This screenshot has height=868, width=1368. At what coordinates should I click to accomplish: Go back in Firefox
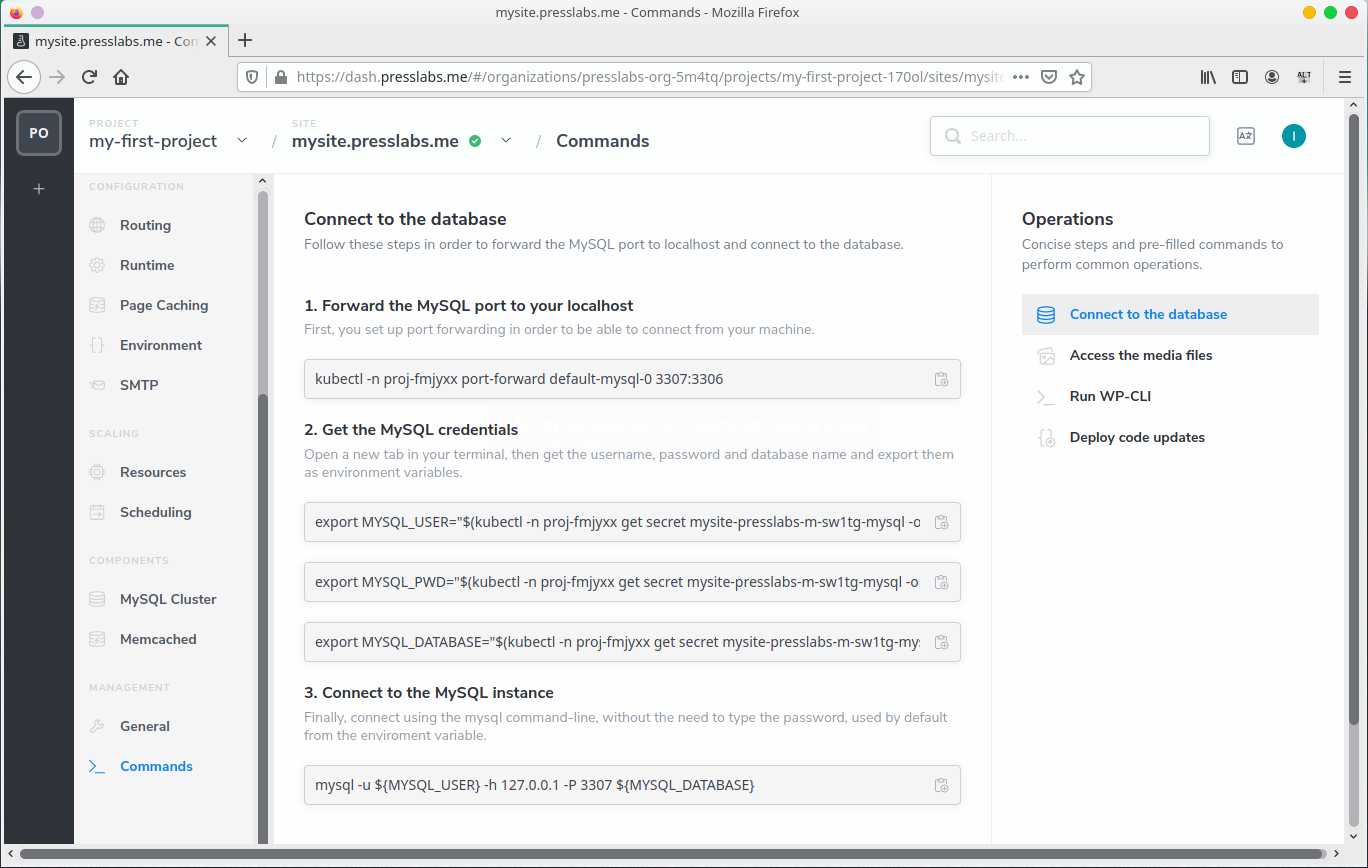tap(24, 77)
